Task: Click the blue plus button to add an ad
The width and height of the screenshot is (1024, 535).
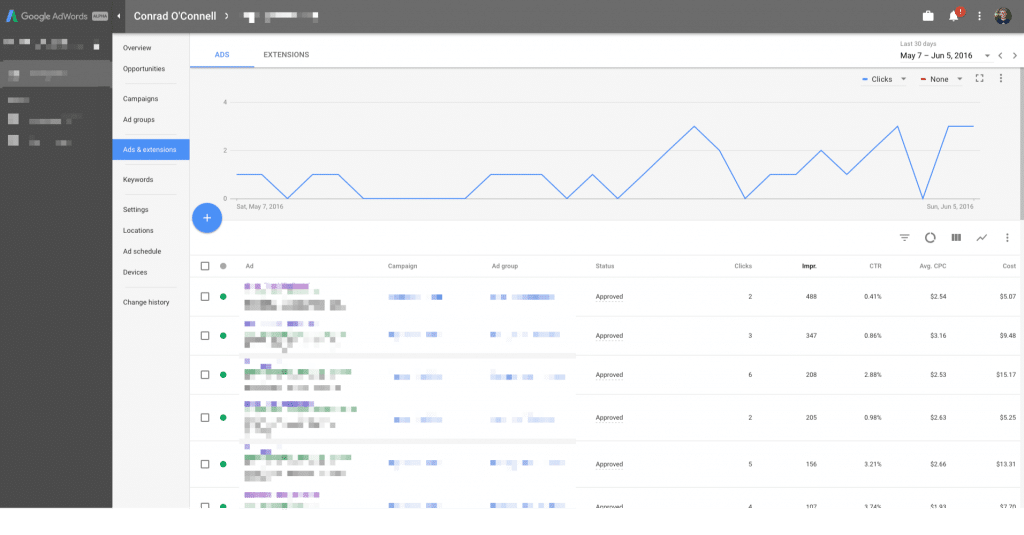Action: pos(207,218)
